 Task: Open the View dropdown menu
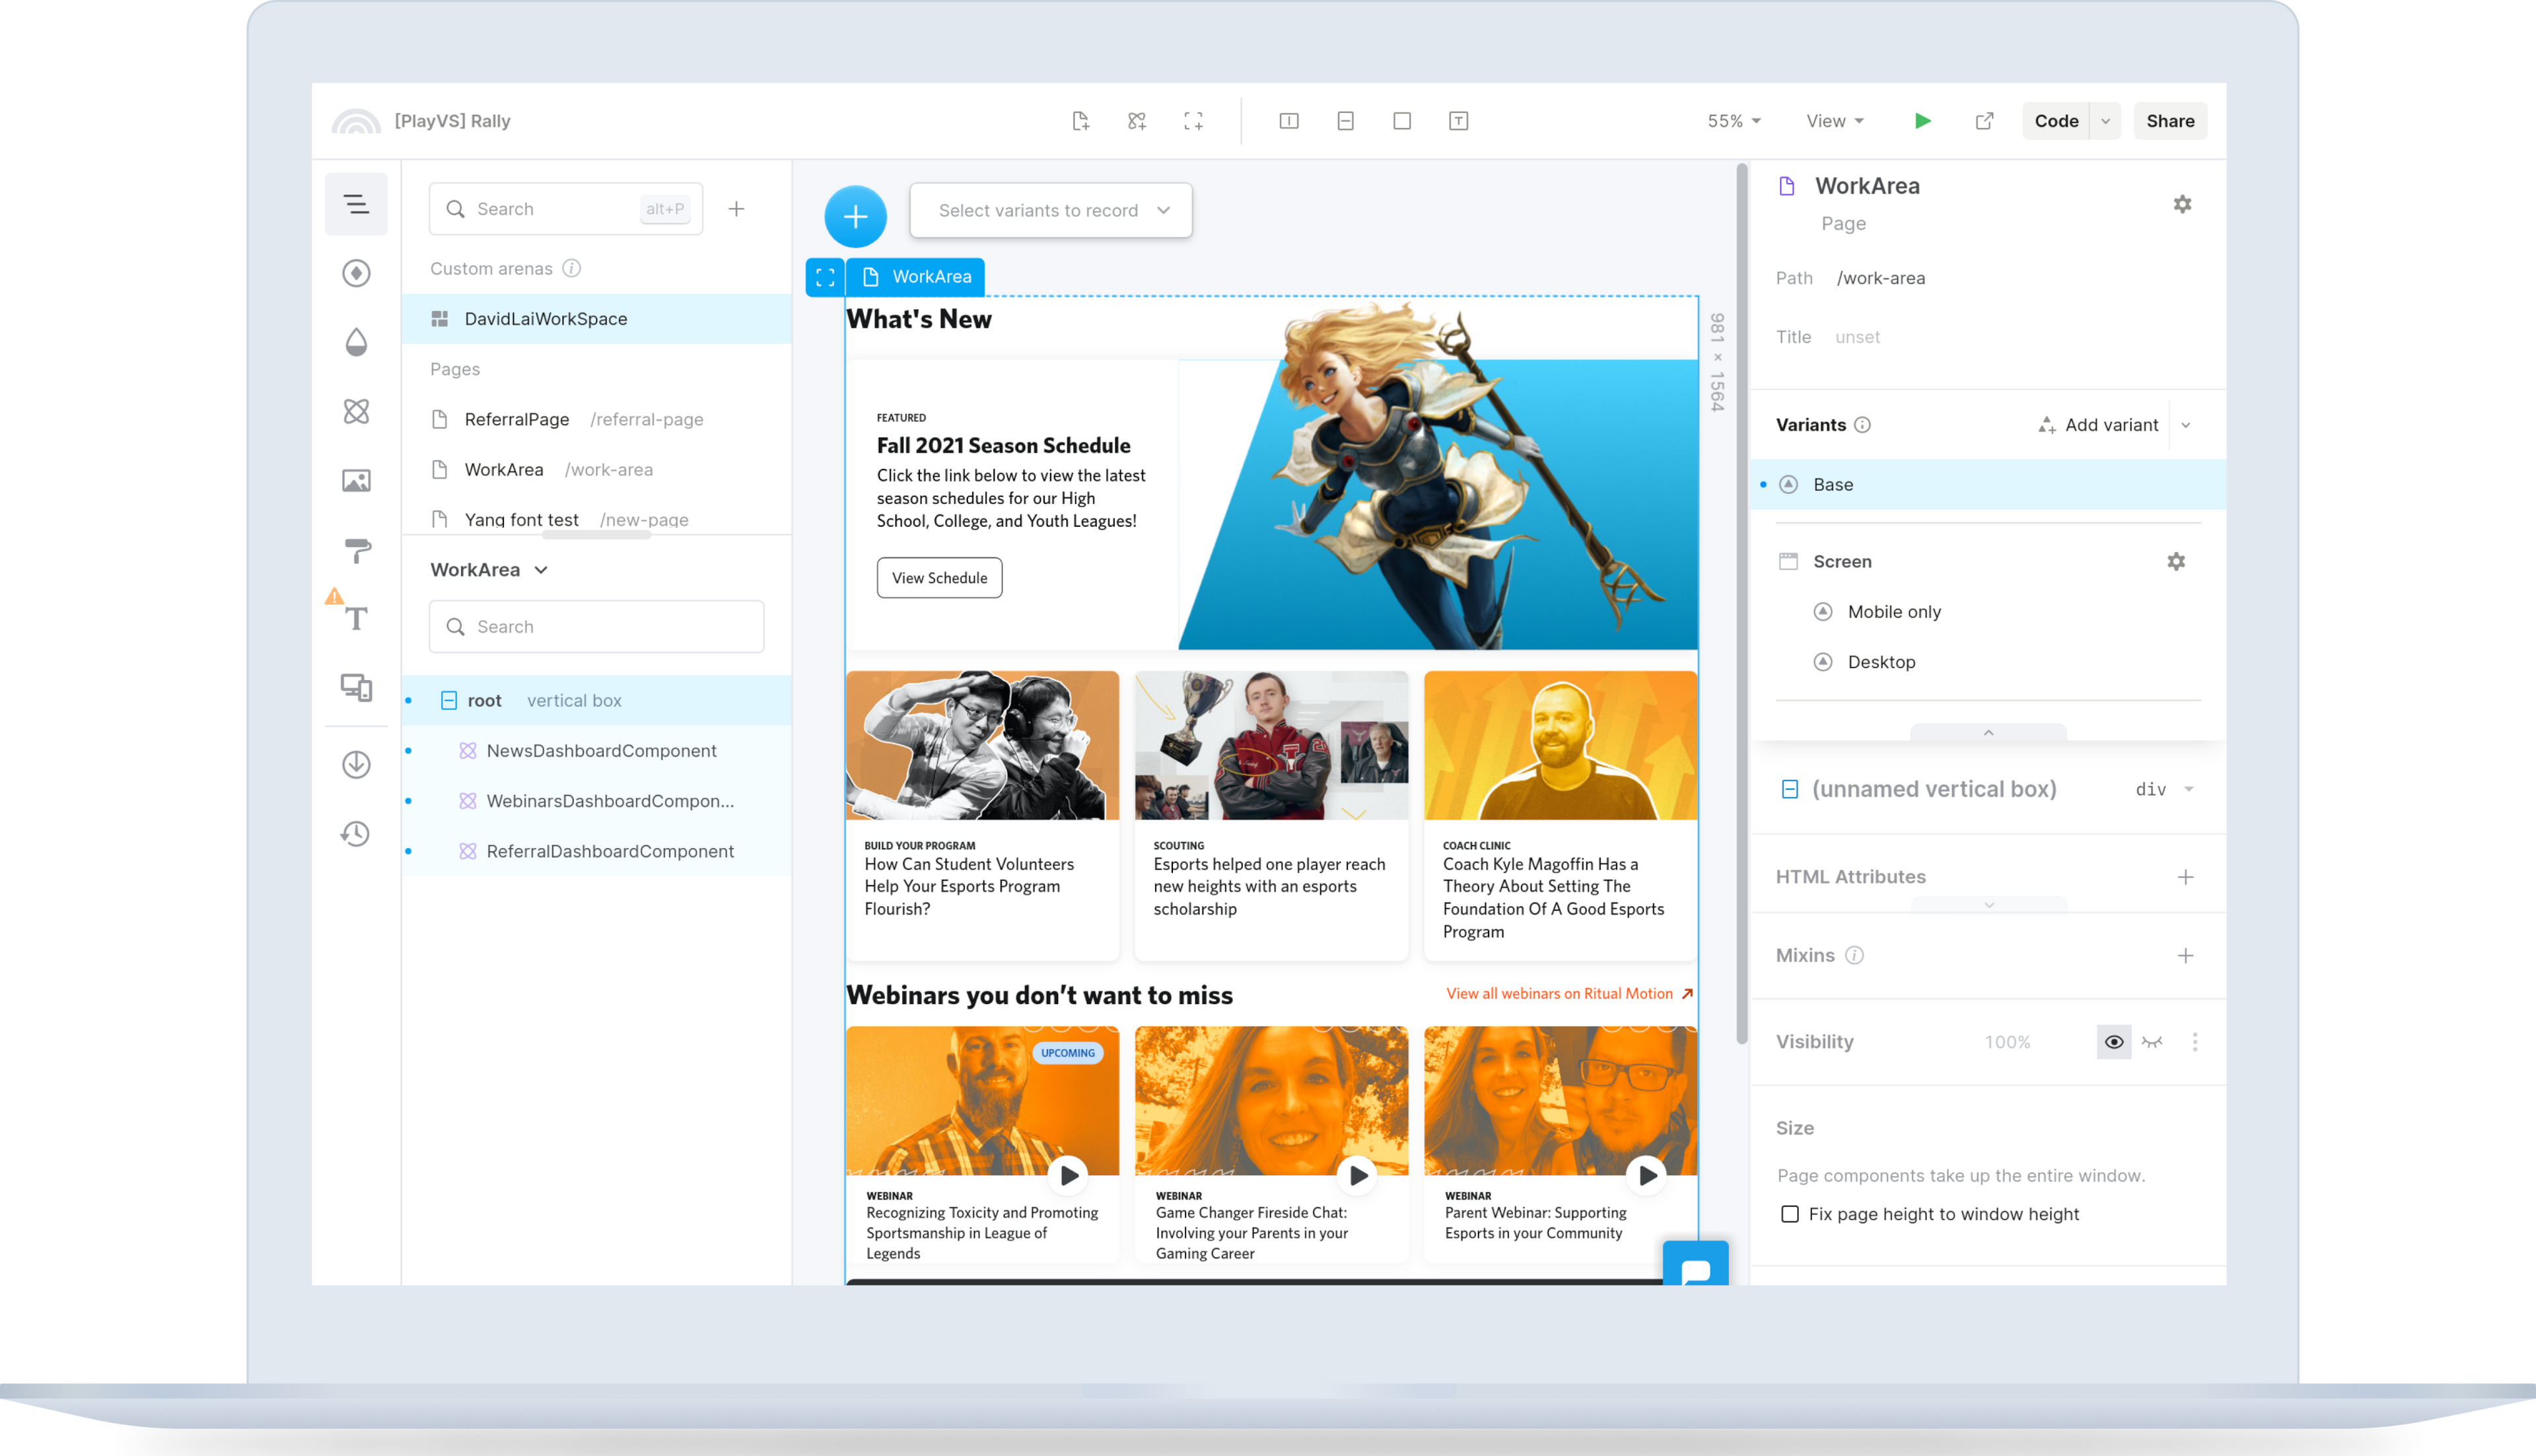tap(1835, 121)
